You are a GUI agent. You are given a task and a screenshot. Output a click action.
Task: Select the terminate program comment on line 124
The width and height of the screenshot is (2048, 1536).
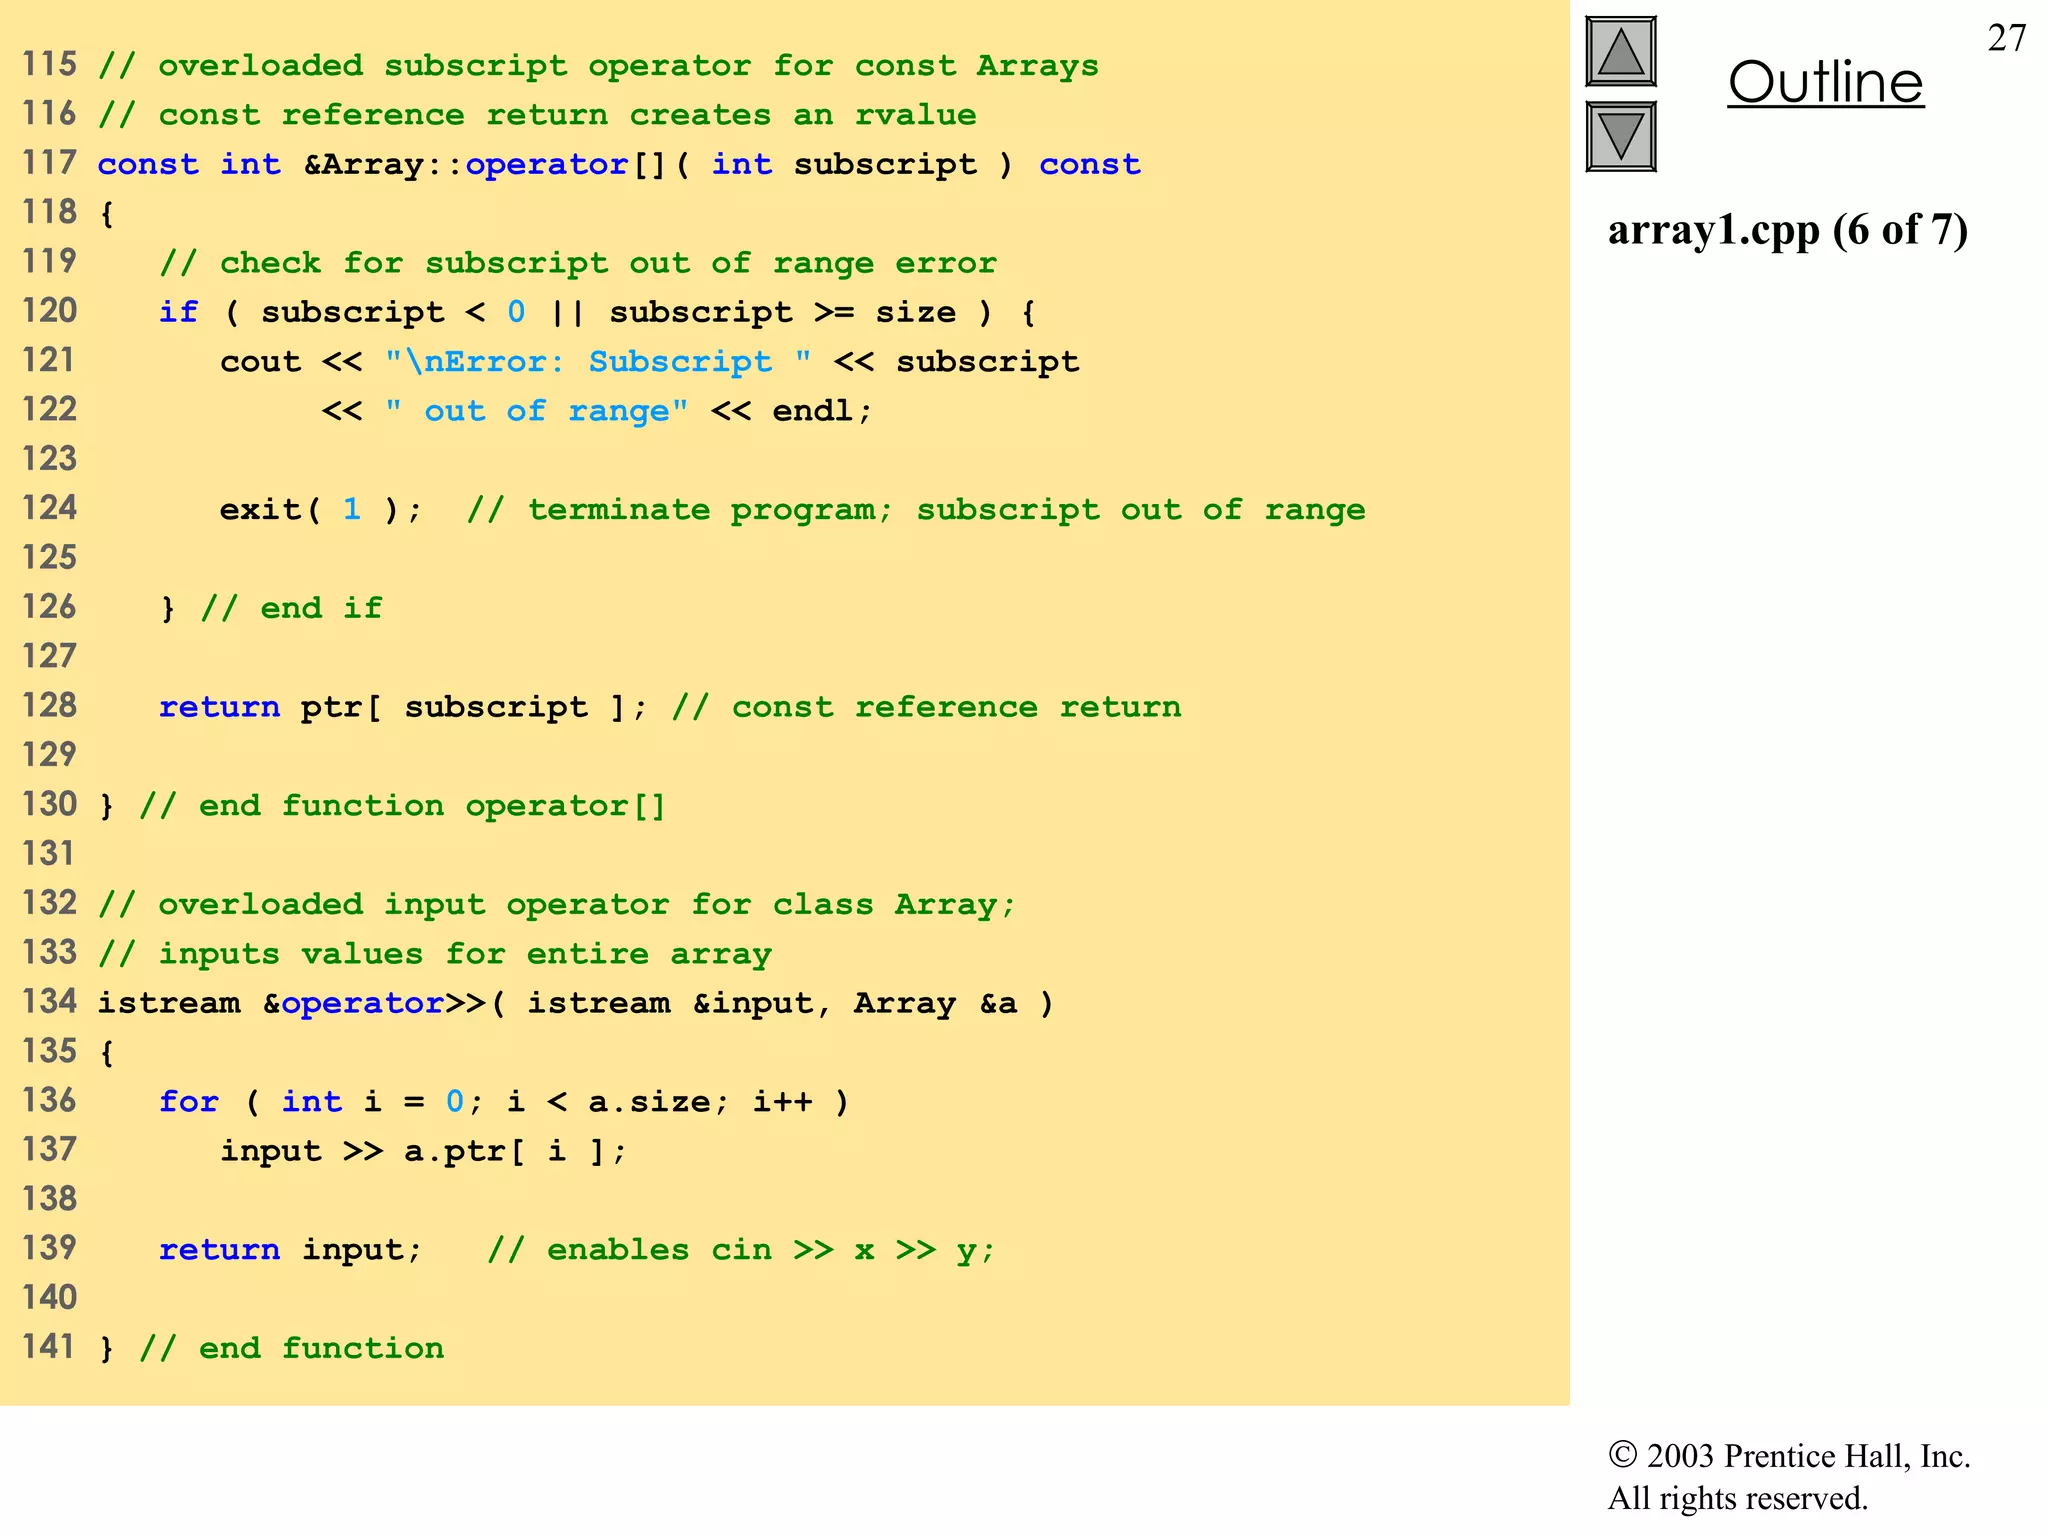[916, 510]
